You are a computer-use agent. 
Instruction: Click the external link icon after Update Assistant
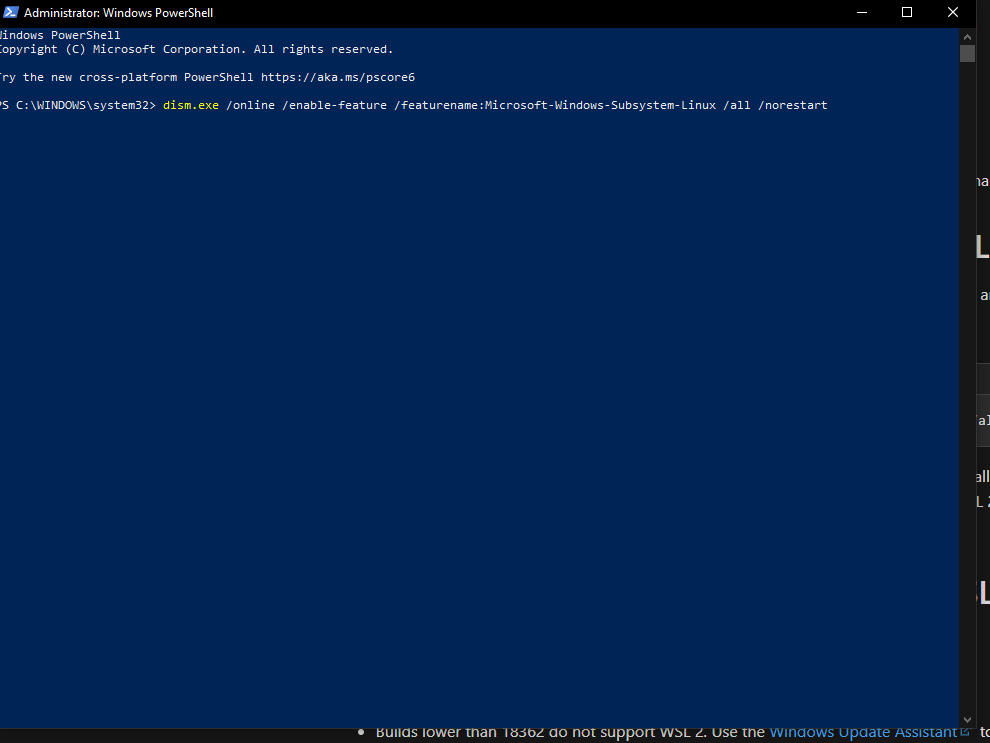click(965, 732)
